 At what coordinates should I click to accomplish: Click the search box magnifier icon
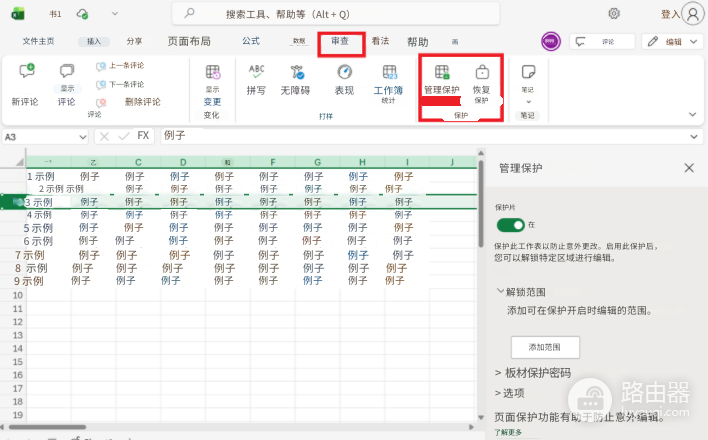click(x=190, y=13)
